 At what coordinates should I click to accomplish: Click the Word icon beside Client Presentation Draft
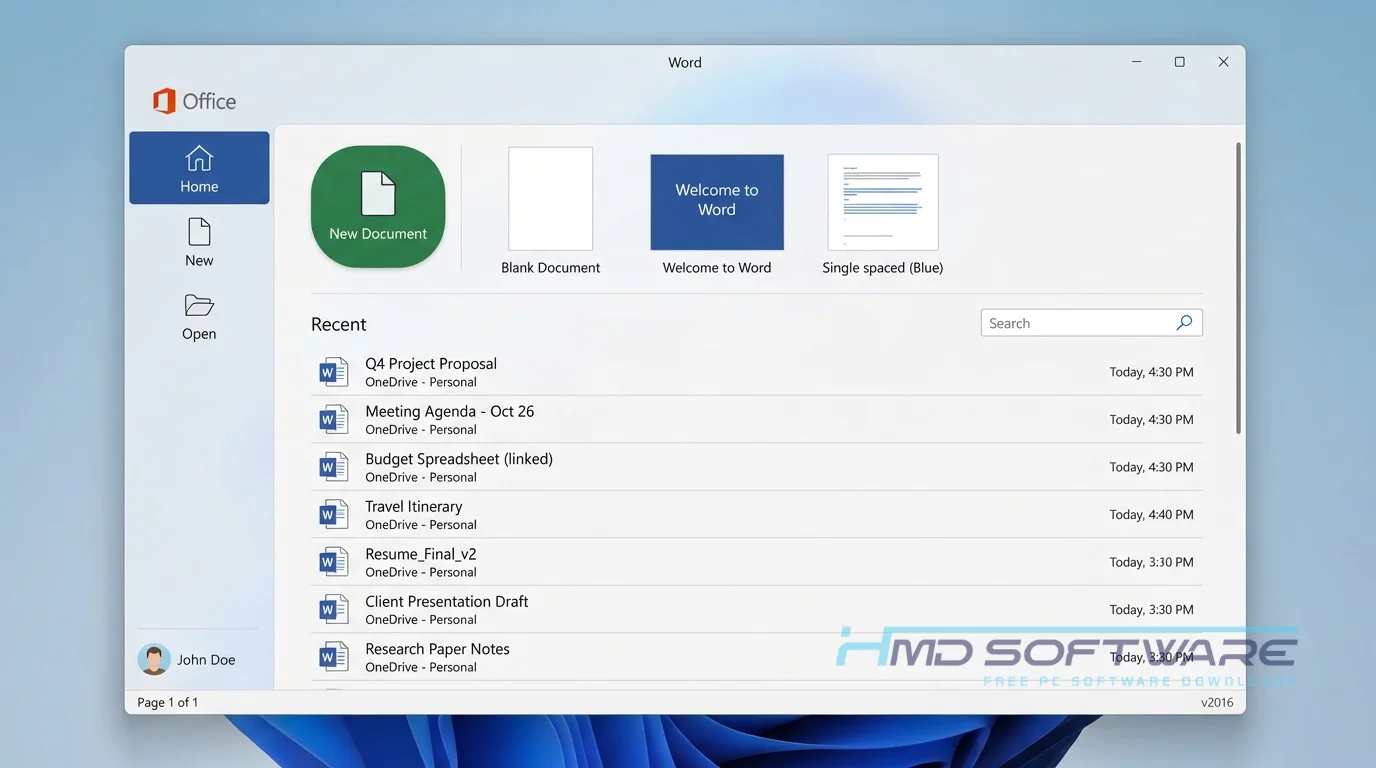coord(333,610)
